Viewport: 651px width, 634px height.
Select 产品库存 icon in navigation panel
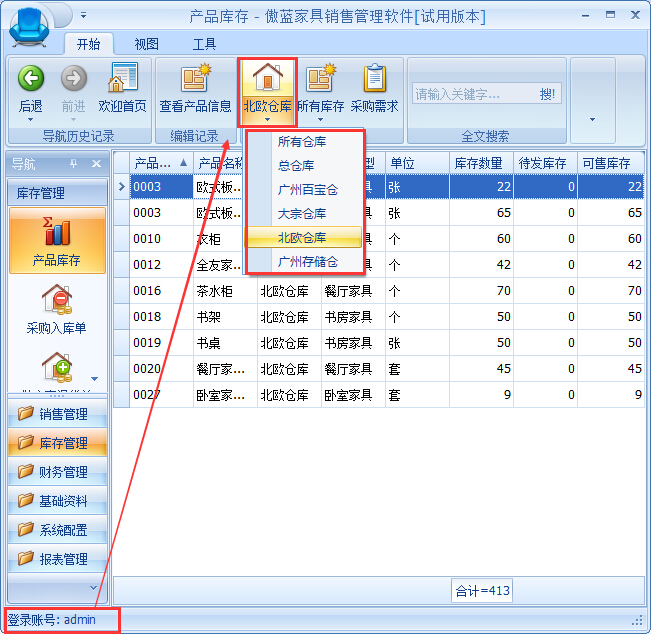click(x=57, y=234)
